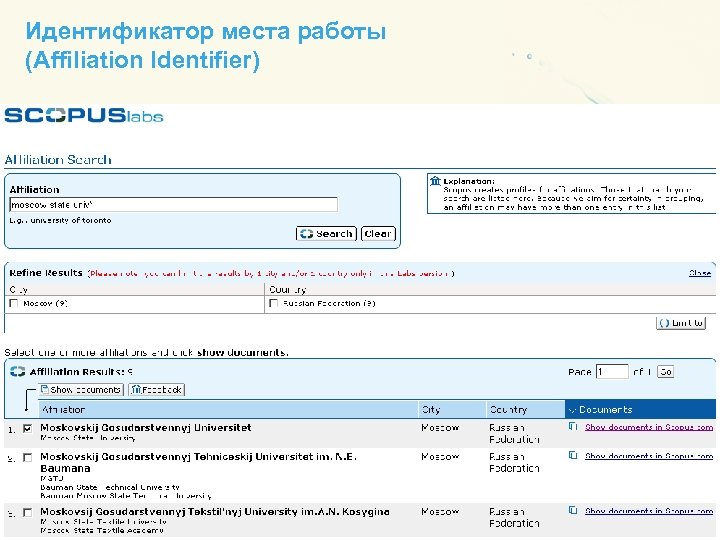Check the Russian Federation country checkbox
The height and width of the screenshot is (540, 720).
point(274,303)
